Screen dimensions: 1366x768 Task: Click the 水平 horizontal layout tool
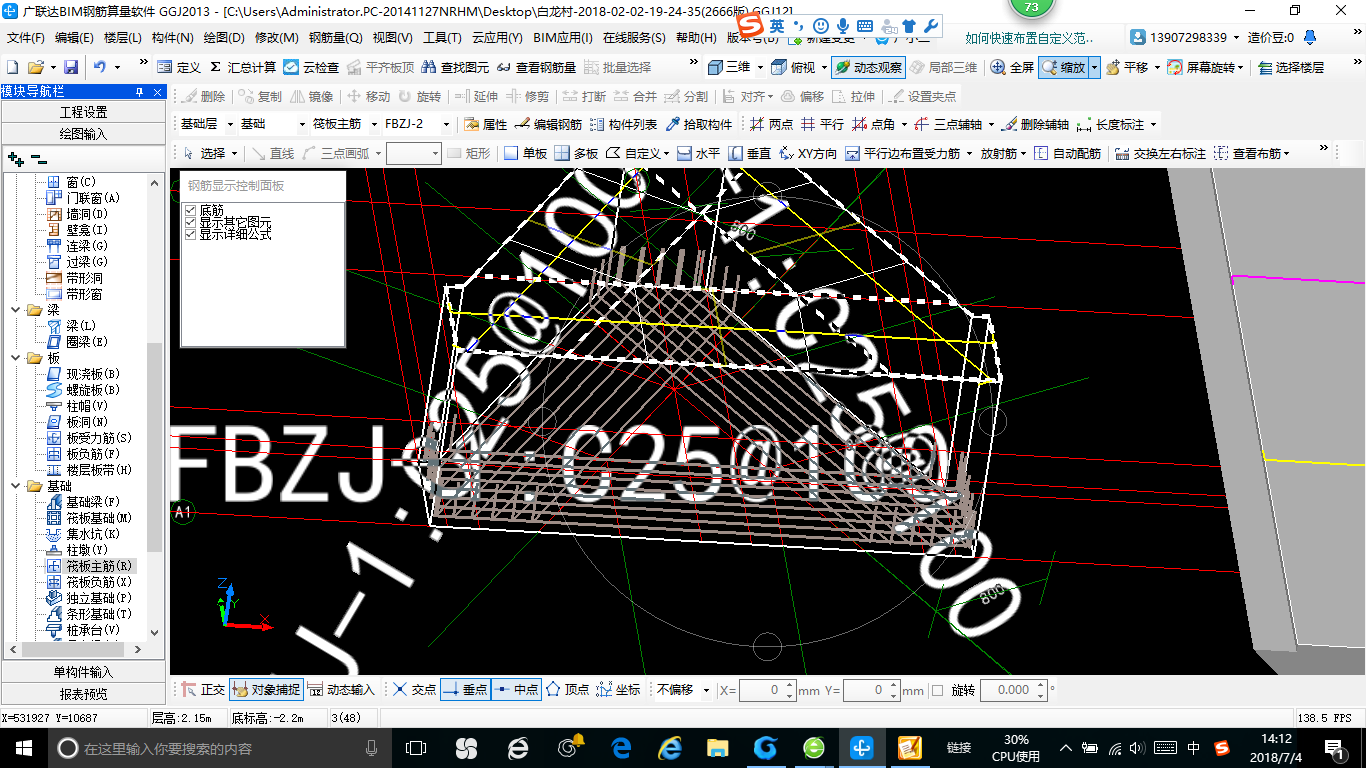[x=698, y=153]
